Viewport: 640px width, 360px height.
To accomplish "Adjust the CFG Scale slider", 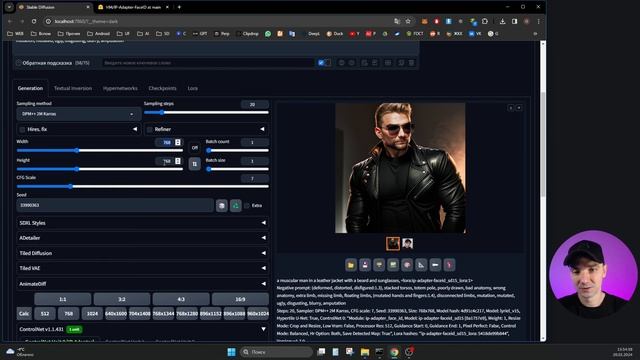I will [x=142, y=187].
